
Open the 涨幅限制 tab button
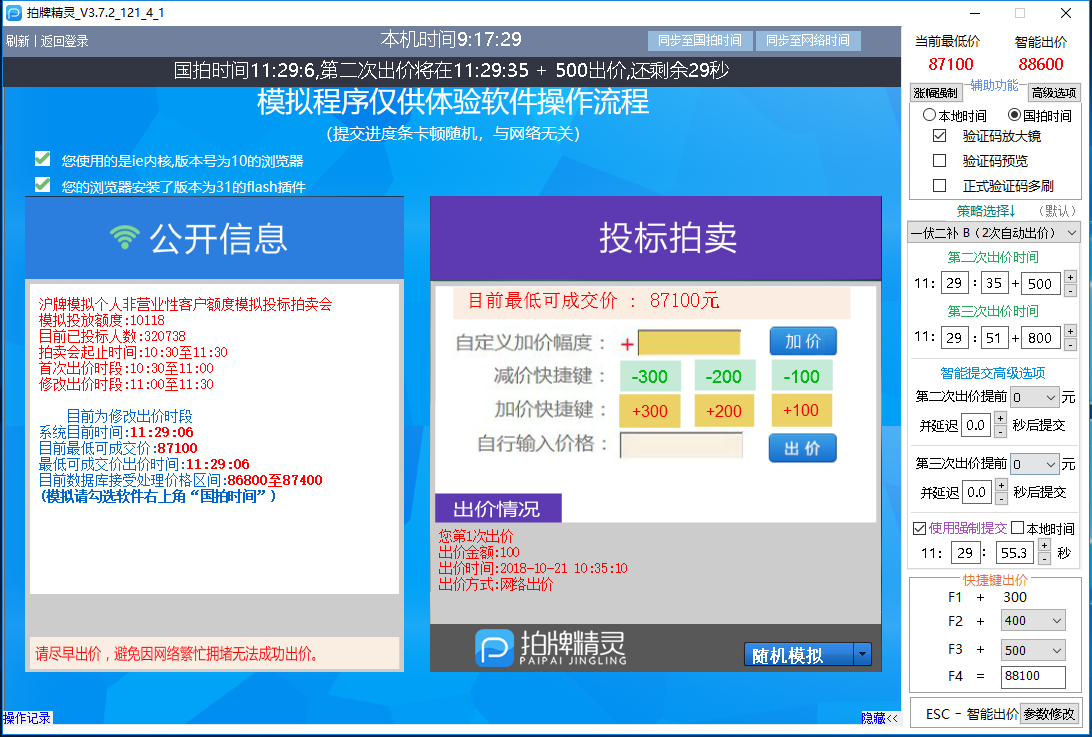[935, 93]
